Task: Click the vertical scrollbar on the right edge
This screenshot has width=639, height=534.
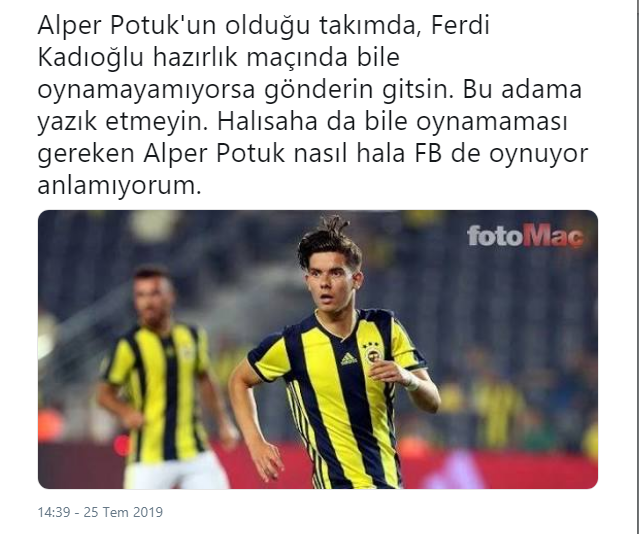Action: [637, 267]
